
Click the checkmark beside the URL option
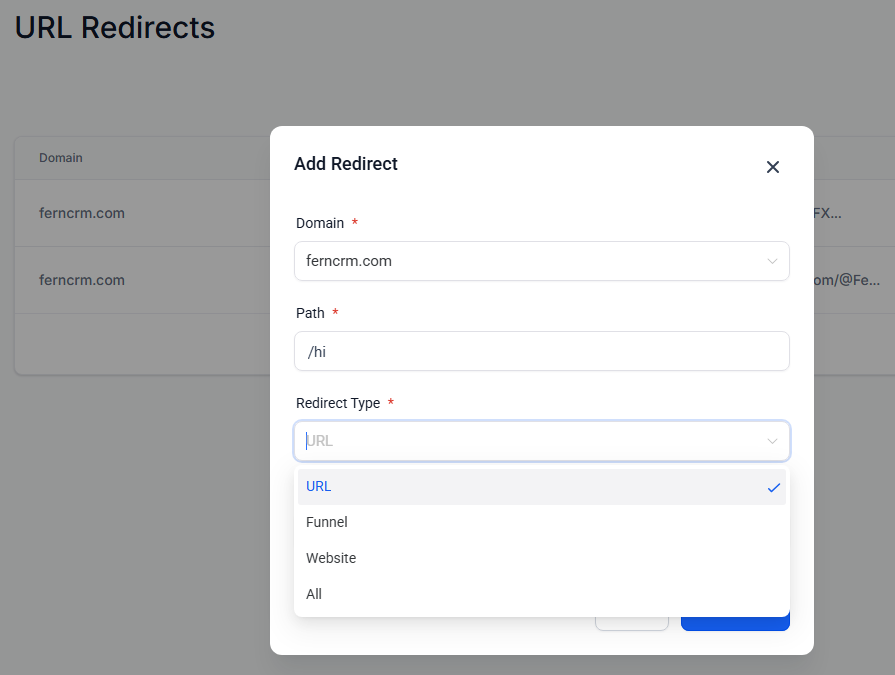[773, 487]
